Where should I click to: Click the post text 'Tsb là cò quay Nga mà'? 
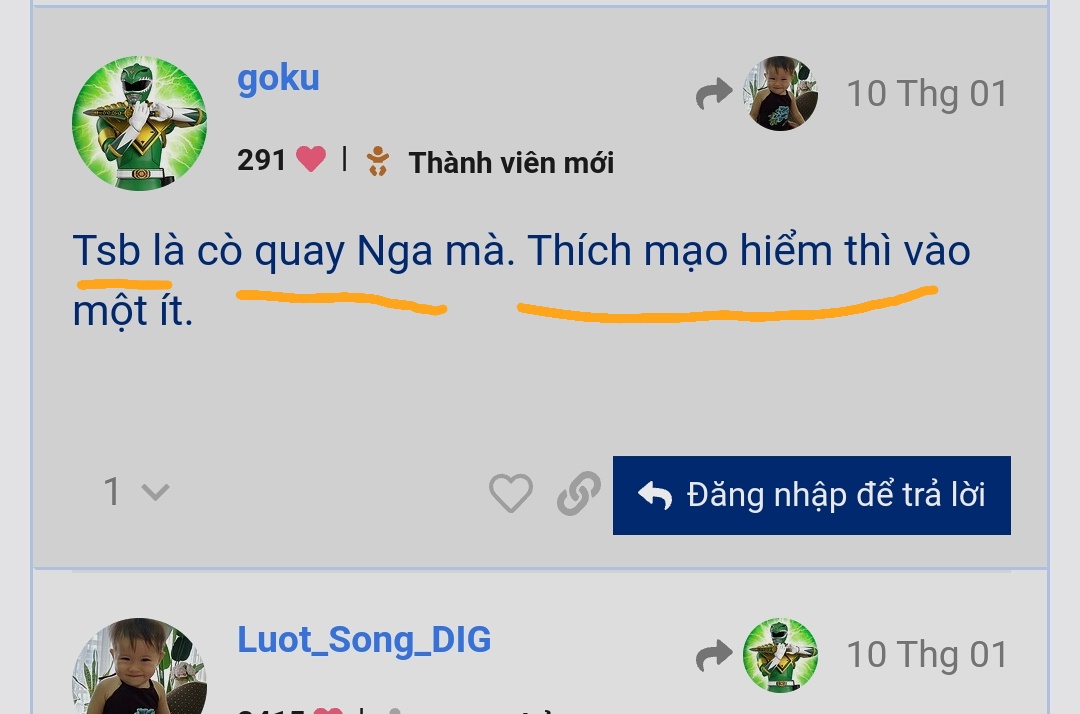tap(293, 251)
